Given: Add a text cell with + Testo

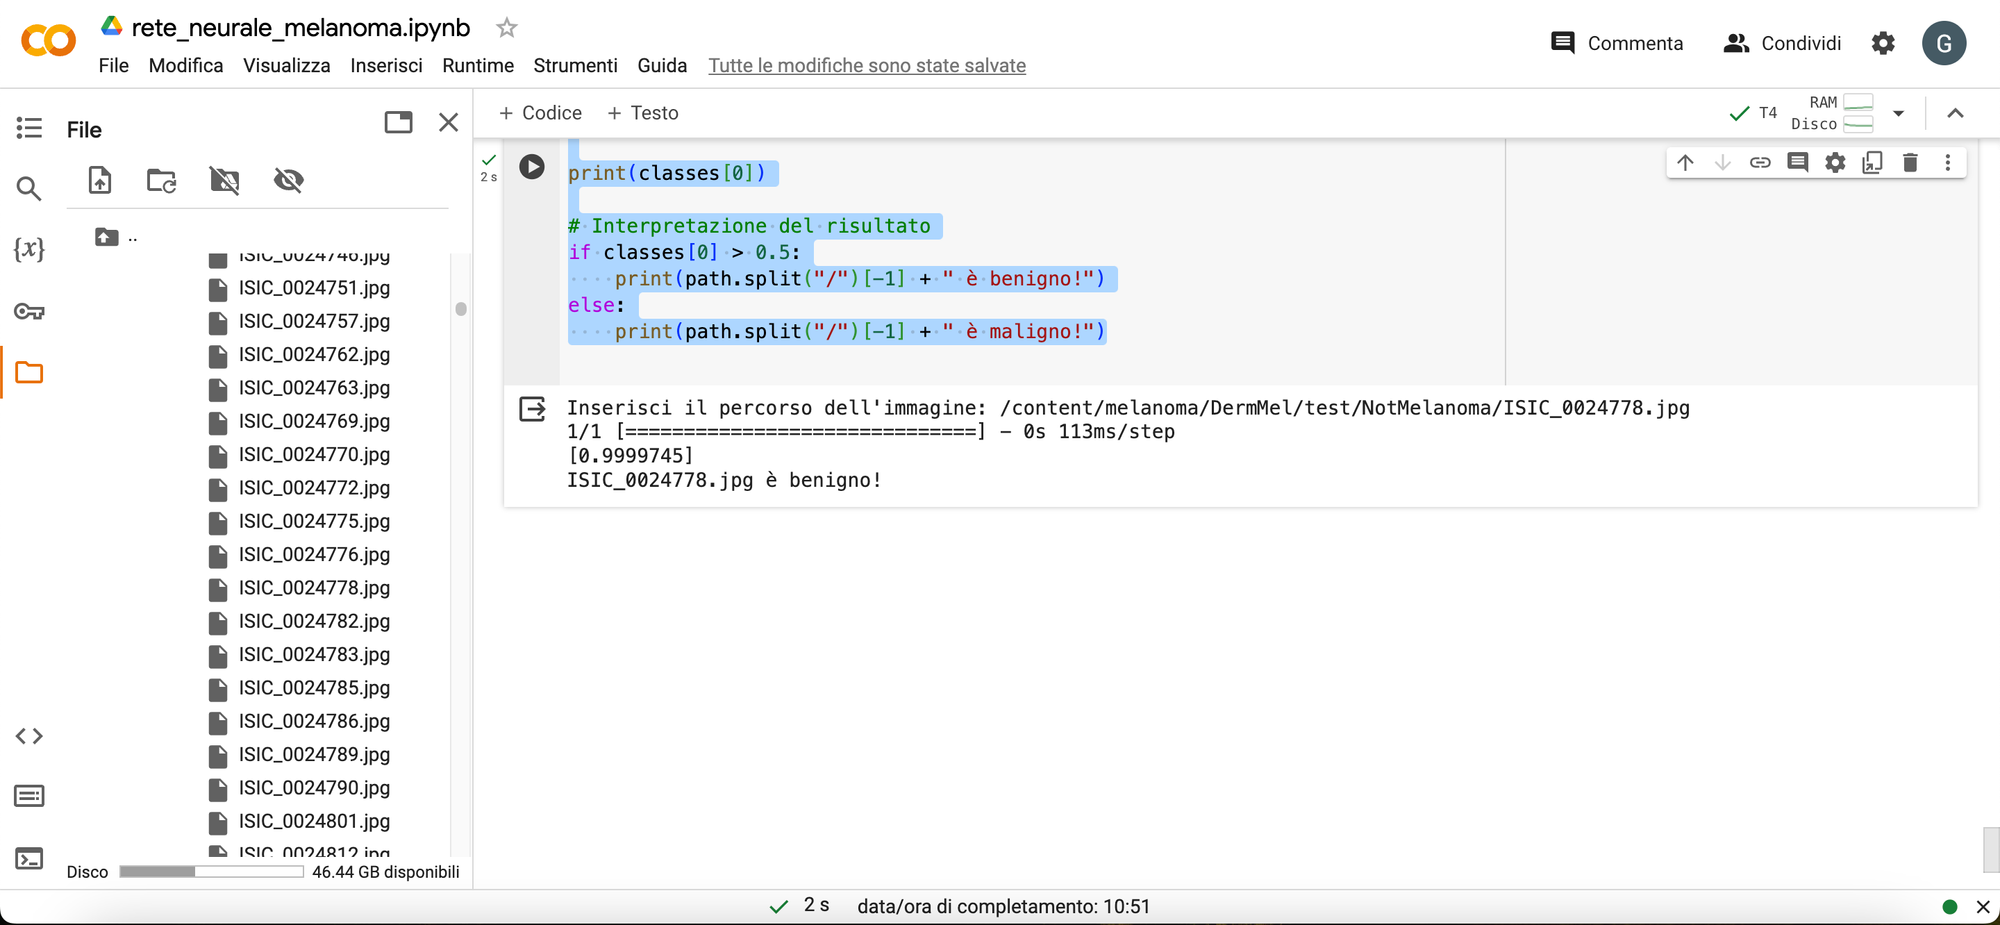Looking at the screenshot, I should 643,113.
